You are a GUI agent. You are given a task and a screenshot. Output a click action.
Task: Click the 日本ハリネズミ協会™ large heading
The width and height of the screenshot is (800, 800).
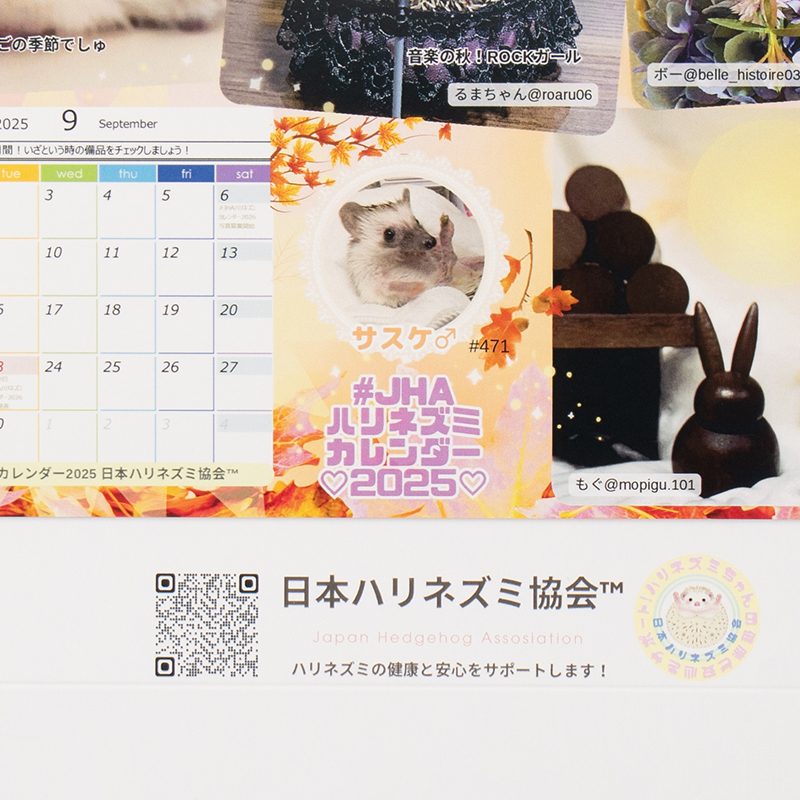[453, 592]
